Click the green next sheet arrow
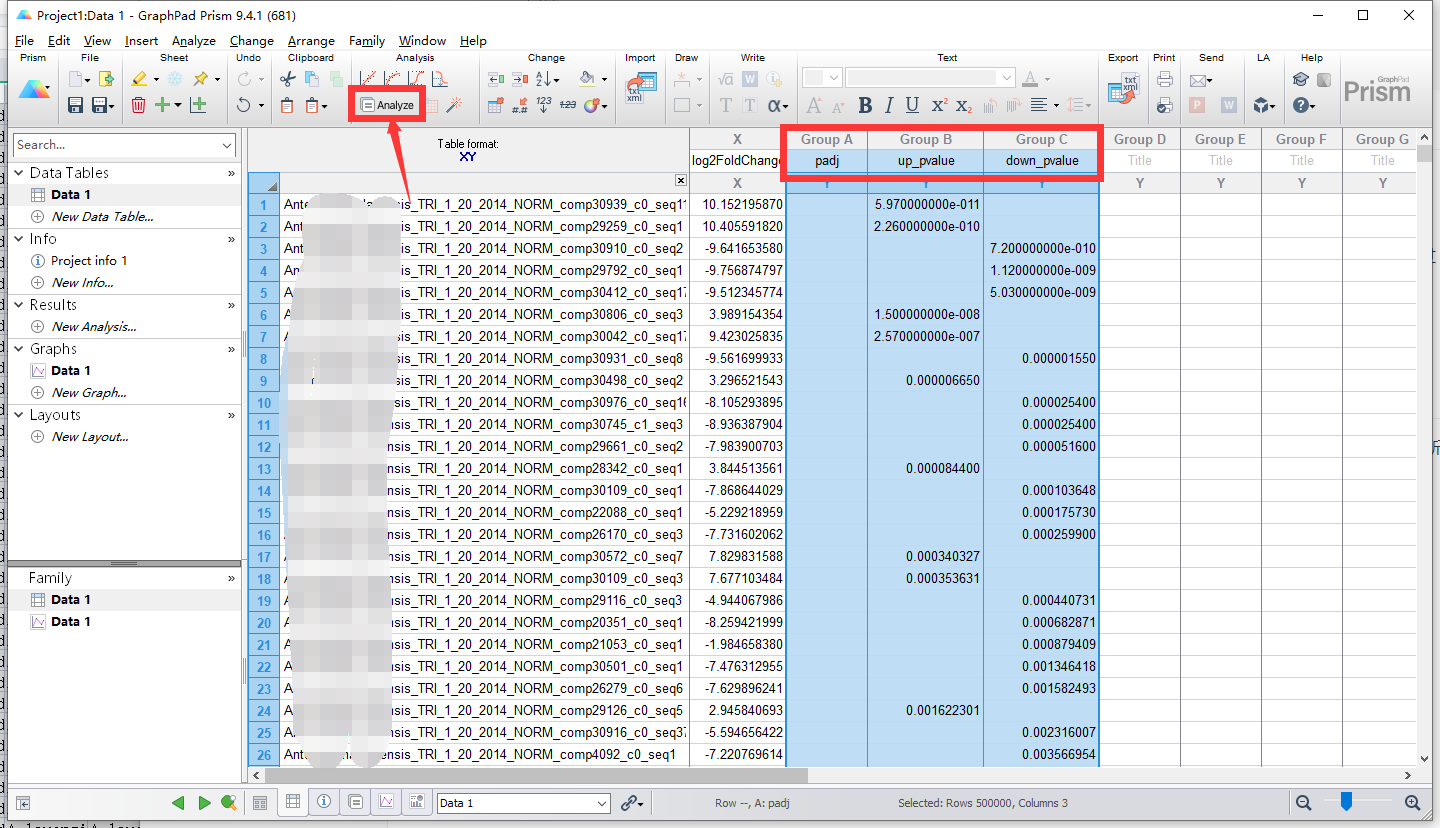Viewport: 1440px width, 828px height. 204,802
